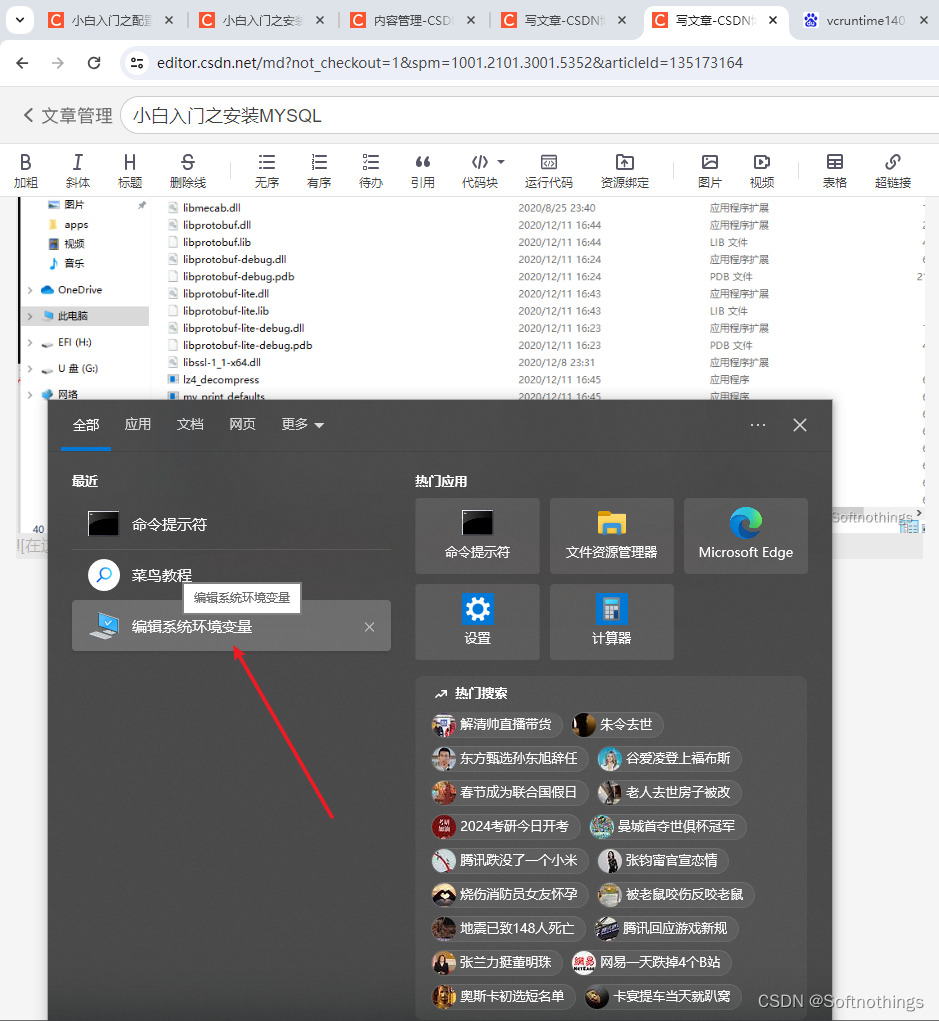Launch 文件资源管理器 tile
The width and height of the screenshot is (939, 1021).
click(x=611, y=536)
